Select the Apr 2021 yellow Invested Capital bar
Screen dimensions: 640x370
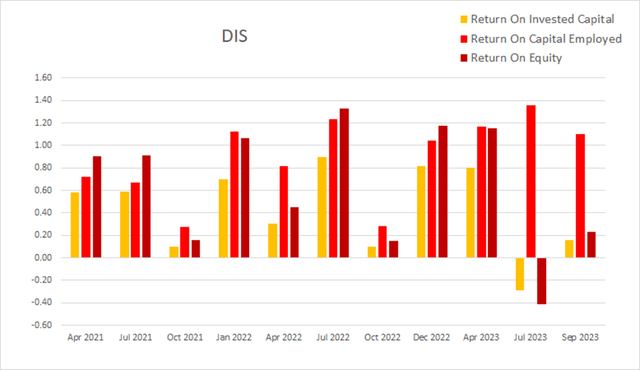75,225
